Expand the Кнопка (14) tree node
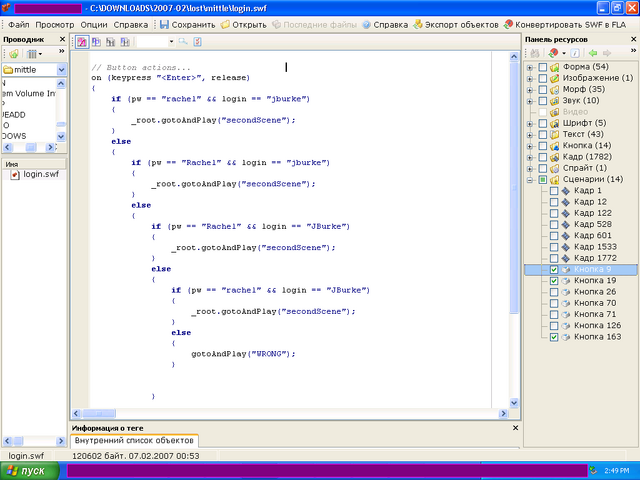The width and height of the screenshot is (640, 480). pyautogui.click(x=530, y=146)
